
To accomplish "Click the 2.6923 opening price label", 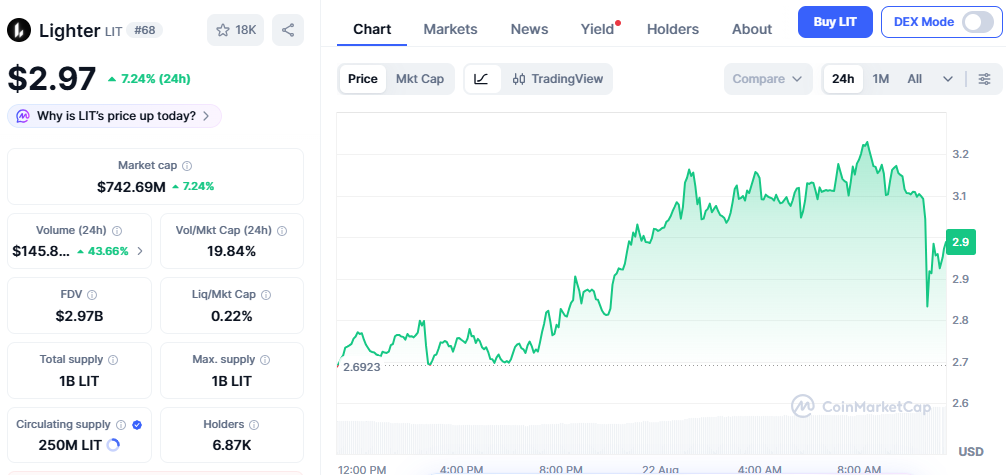I will [x=361, y=368].
